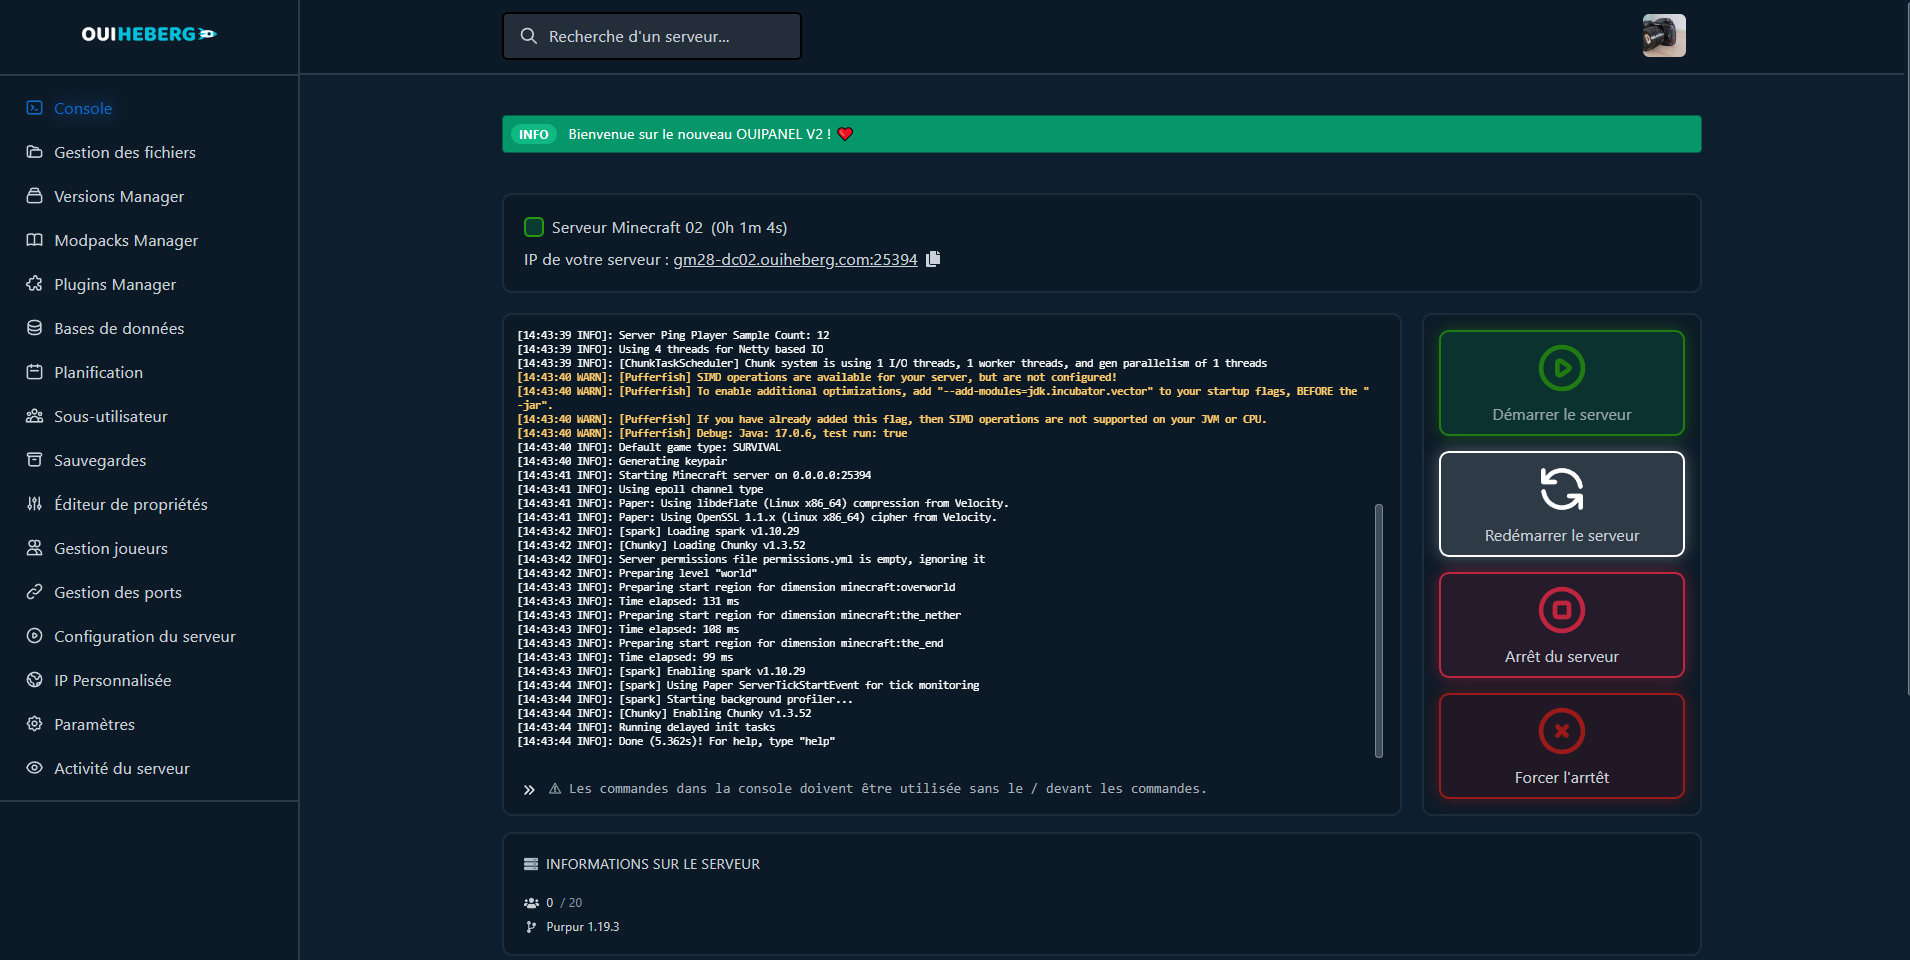The width and height of the screenshot is (1910, 960).
Task: Click the IP Personnalisée globe icon
Action: 34,680
